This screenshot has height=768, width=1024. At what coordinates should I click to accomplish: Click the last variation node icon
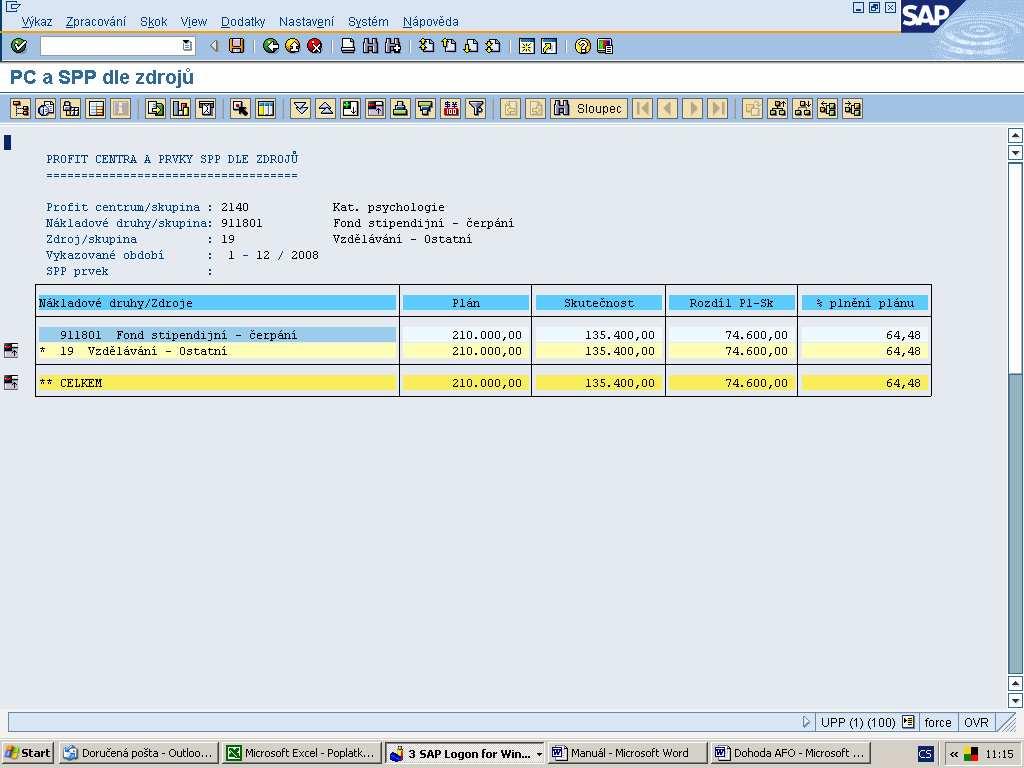852,108
